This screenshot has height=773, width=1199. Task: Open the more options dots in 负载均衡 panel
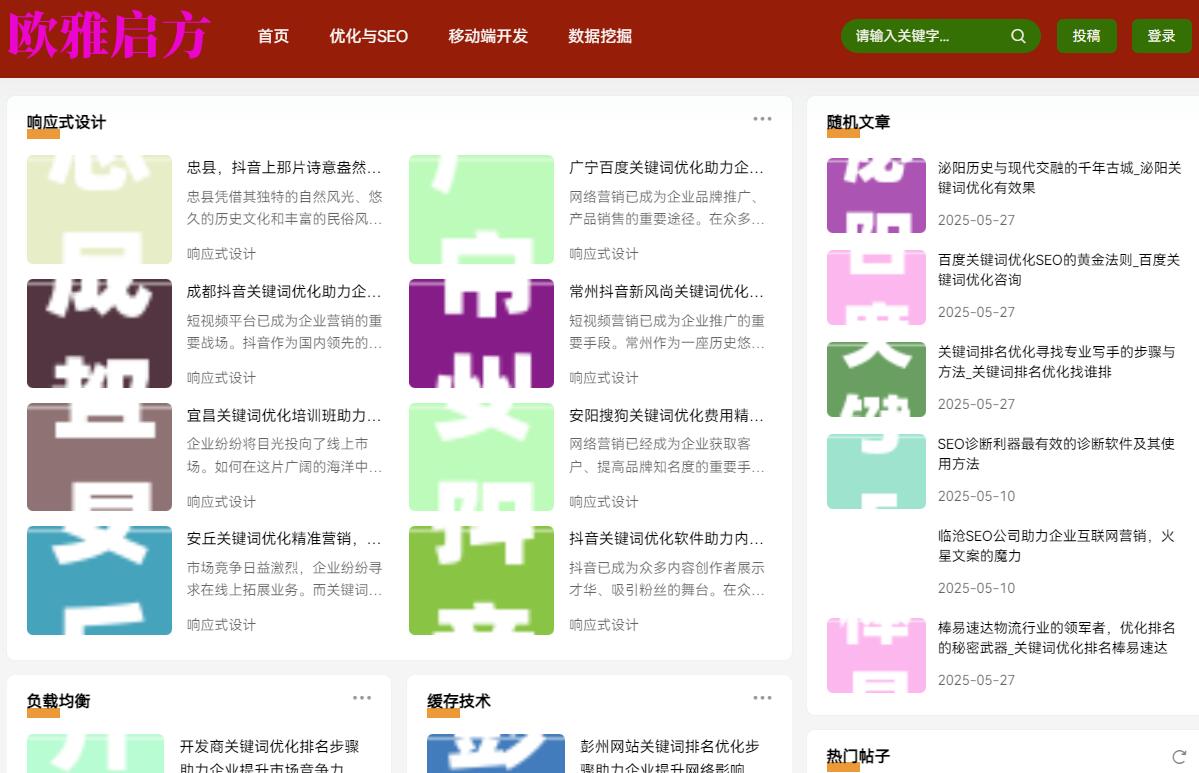(362, 698)
